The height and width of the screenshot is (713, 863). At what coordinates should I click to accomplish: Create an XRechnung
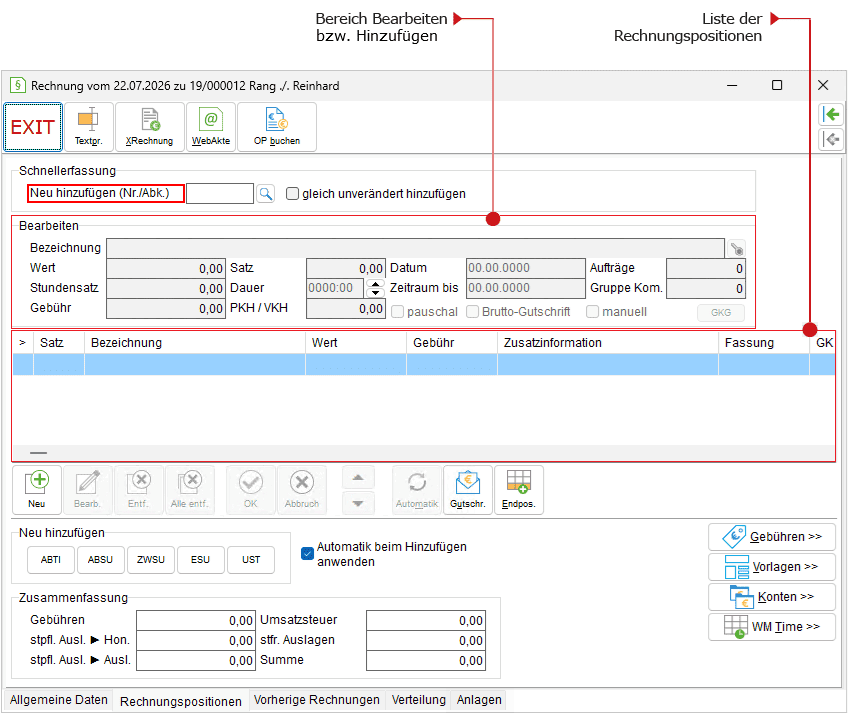pos(149,127)
